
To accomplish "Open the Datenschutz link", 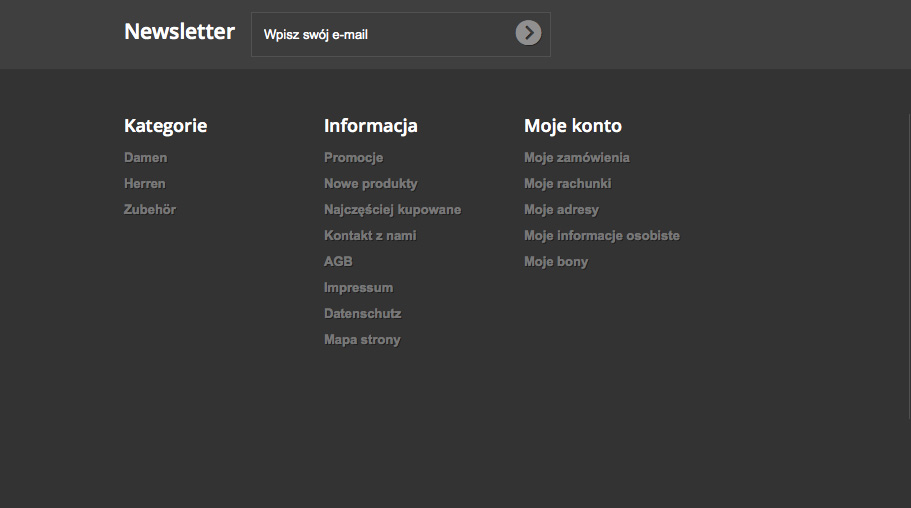I will [362, 314].
